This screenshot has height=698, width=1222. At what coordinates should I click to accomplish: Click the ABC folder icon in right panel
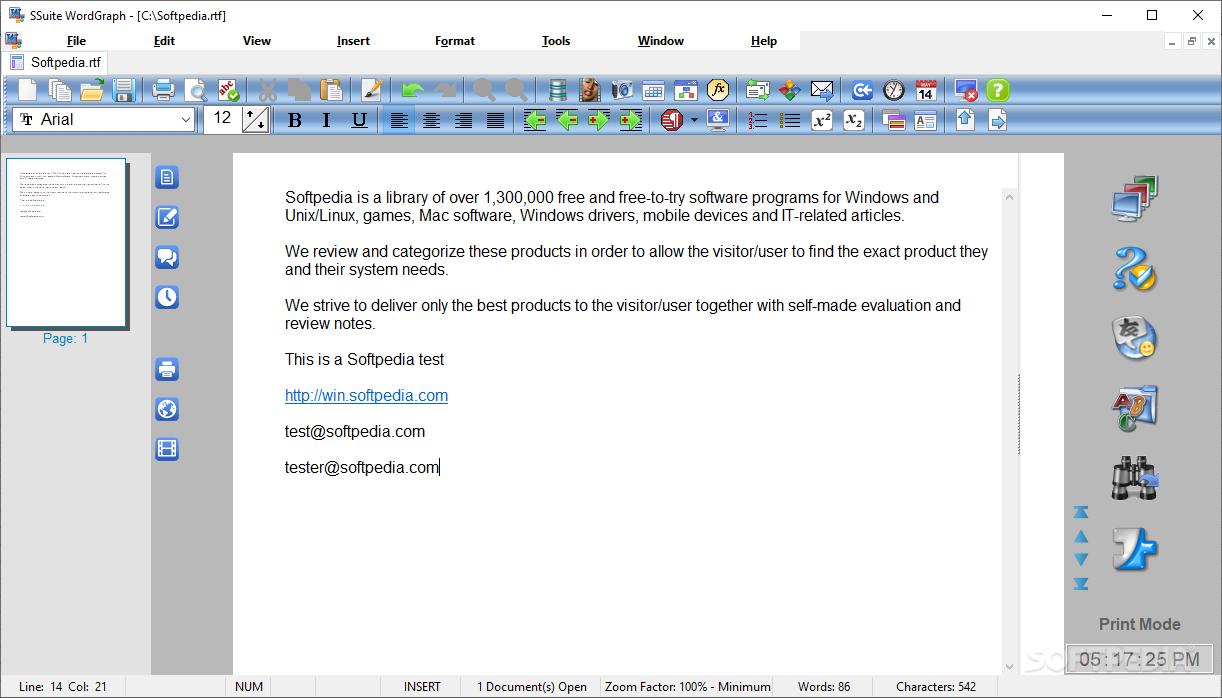coord(1135,409)
